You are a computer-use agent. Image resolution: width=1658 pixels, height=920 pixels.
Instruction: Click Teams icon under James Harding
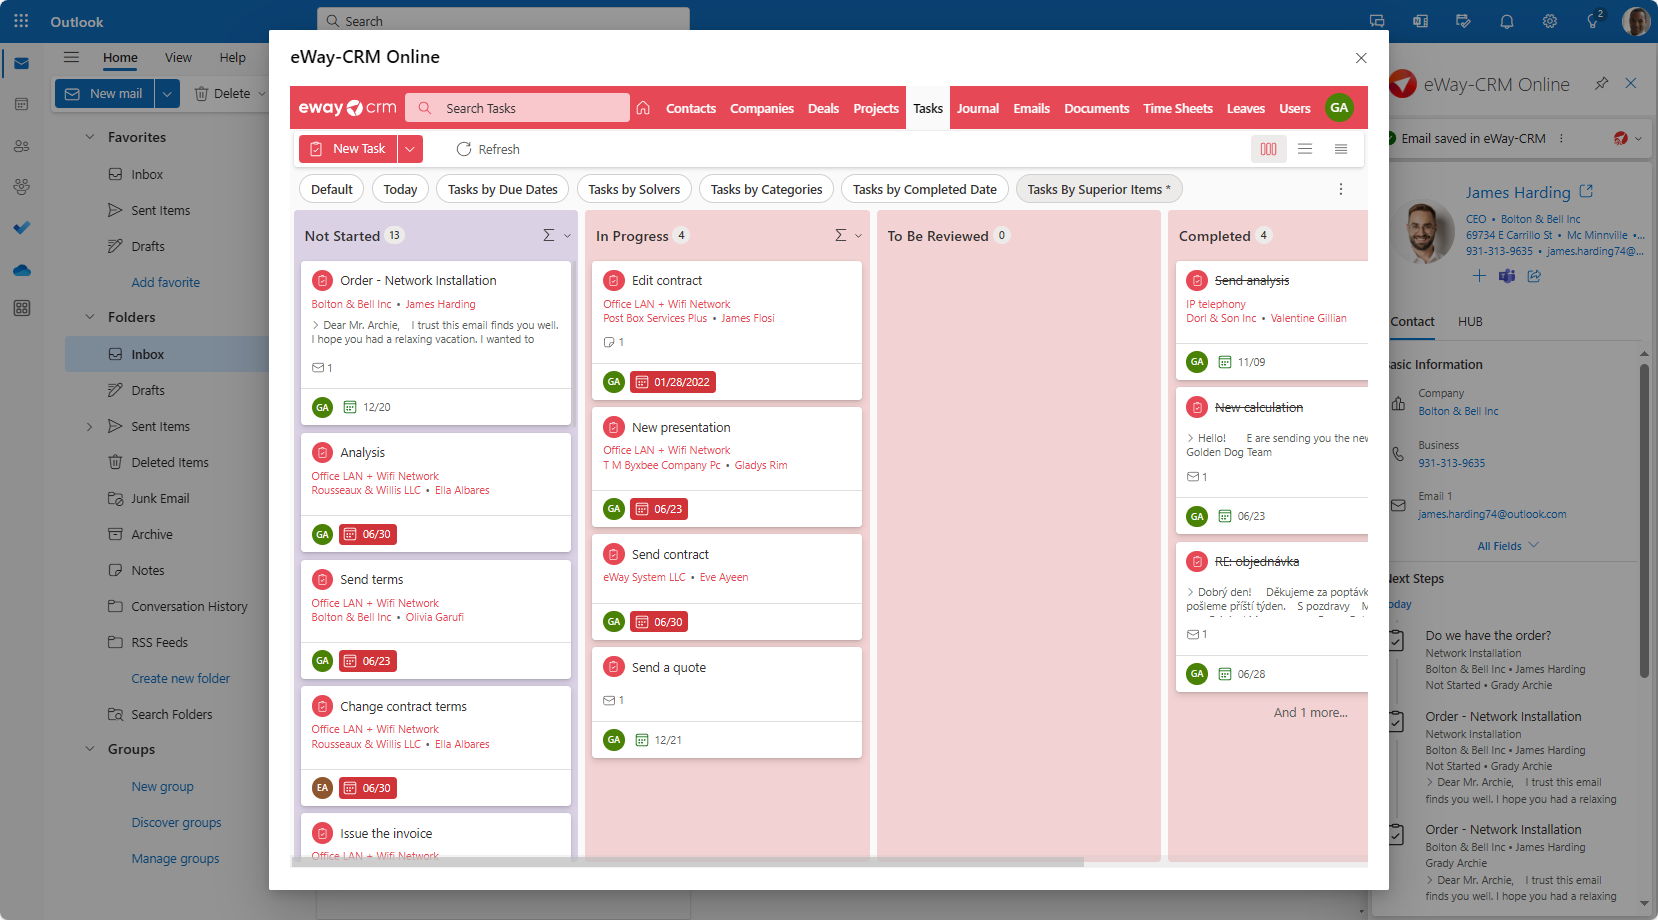[1507, 276]
